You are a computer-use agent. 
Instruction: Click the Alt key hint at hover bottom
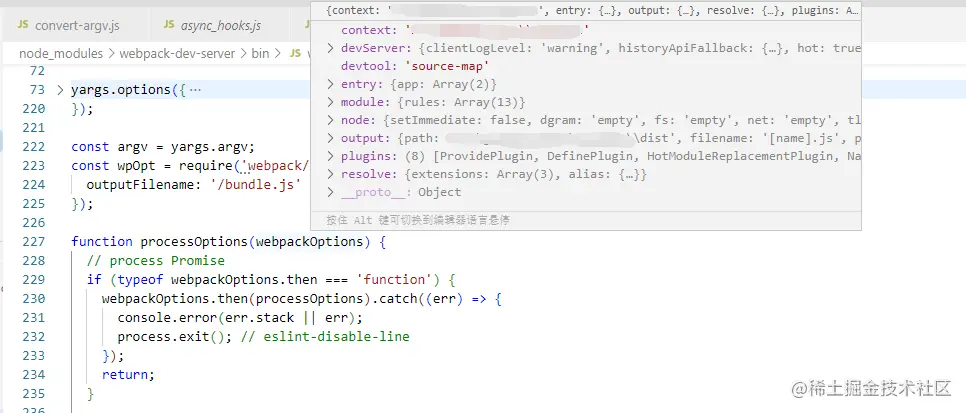point(418,220)
